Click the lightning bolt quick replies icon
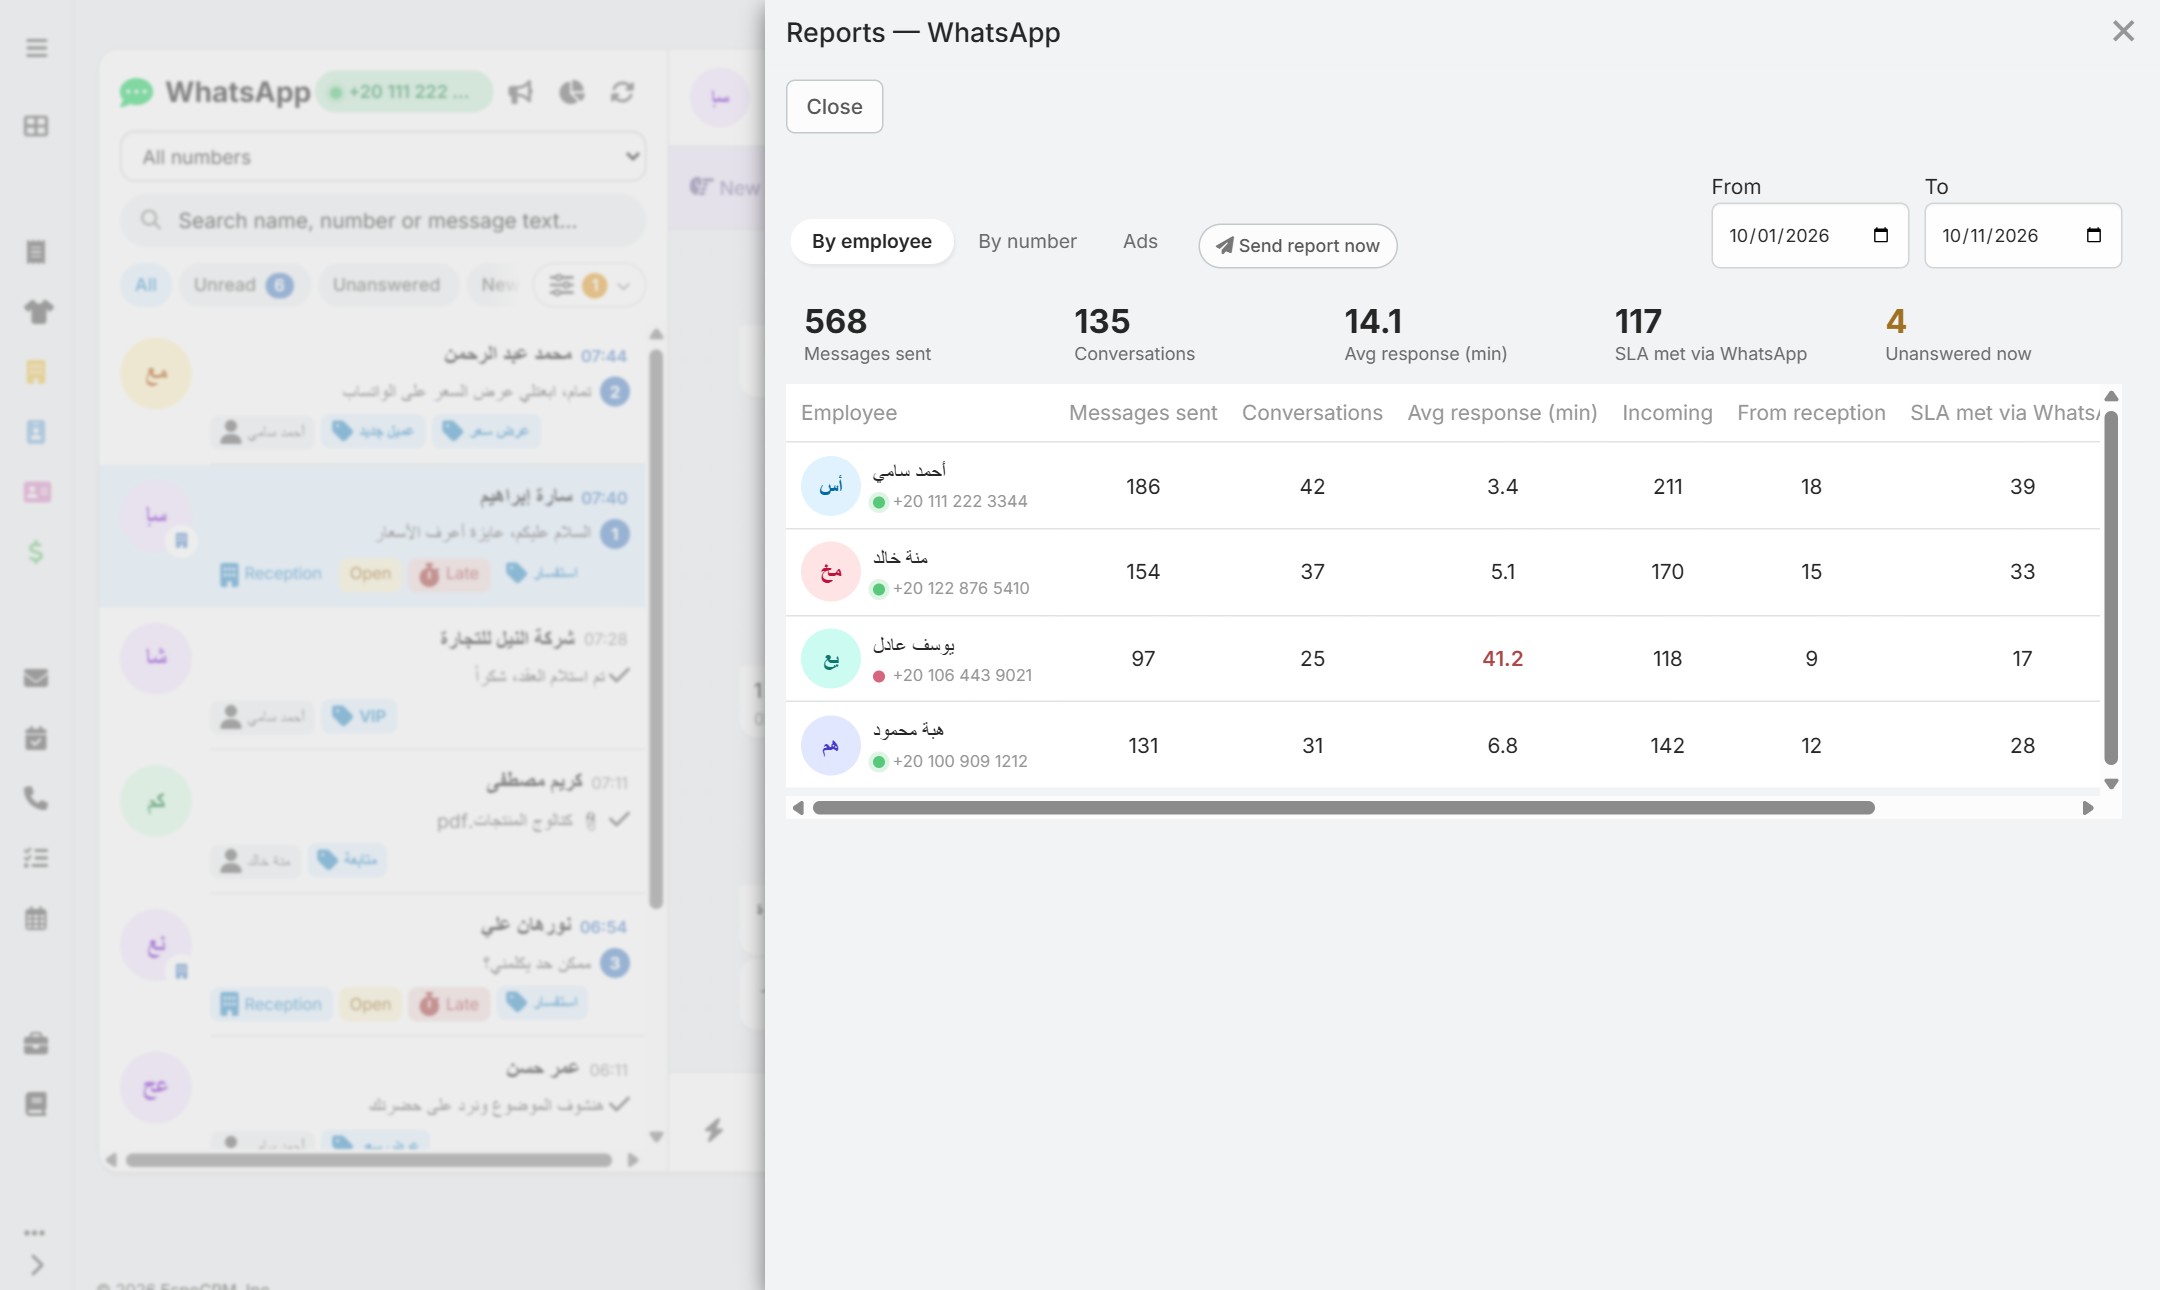 [714, 1130]
